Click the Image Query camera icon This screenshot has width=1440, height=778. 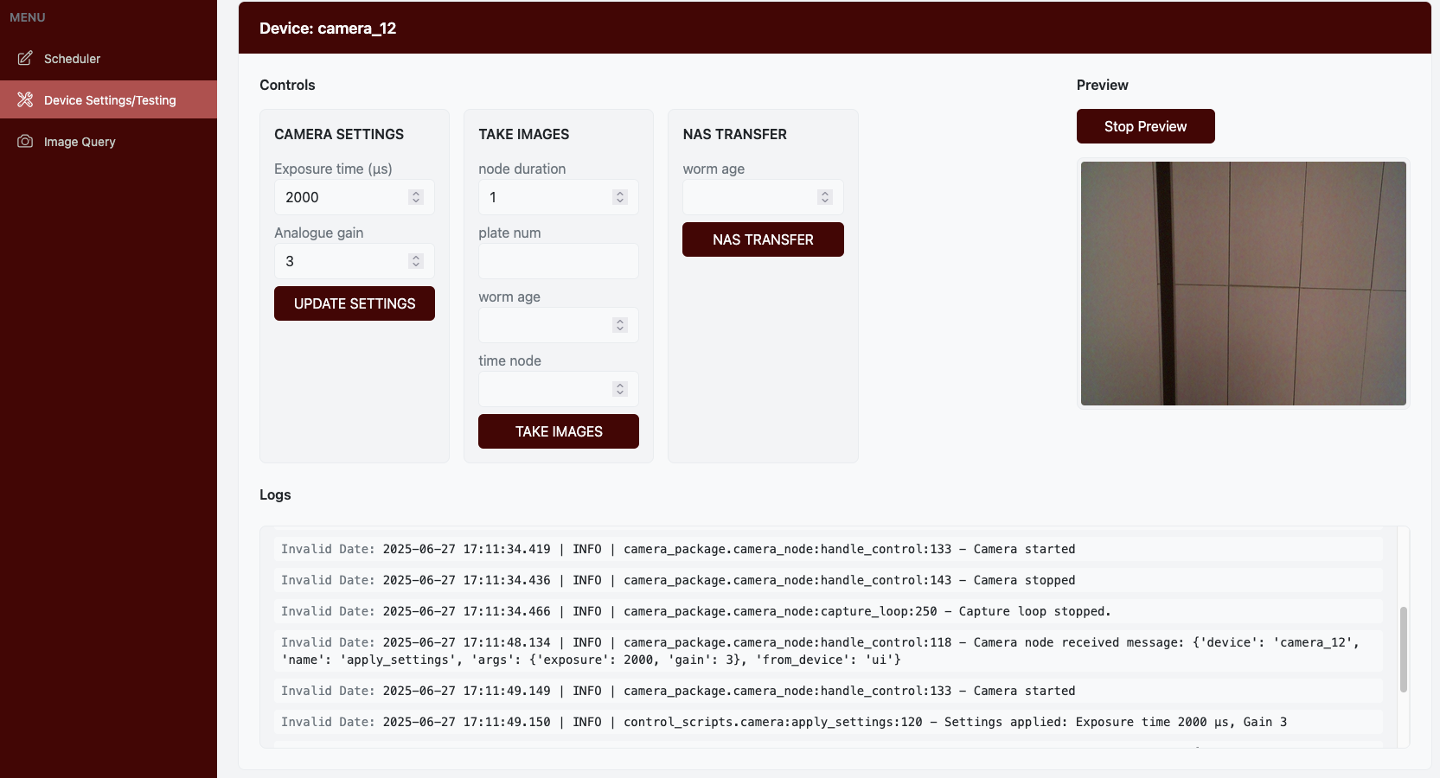pyautogui.click(x=26, y=141)
